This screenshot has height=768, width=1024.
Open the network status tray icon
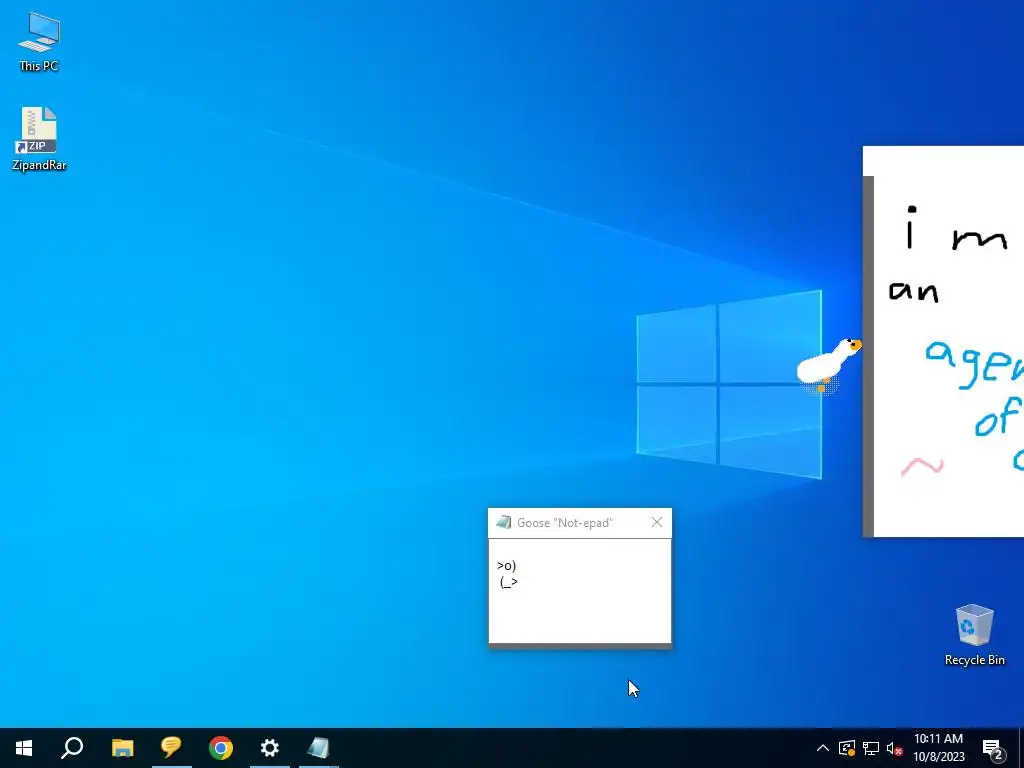pos(871,748)
